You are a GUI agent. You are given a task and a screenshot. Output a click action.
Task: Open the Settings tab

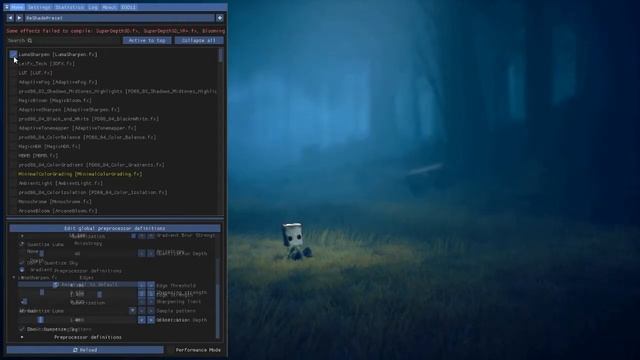coord(39,7)
